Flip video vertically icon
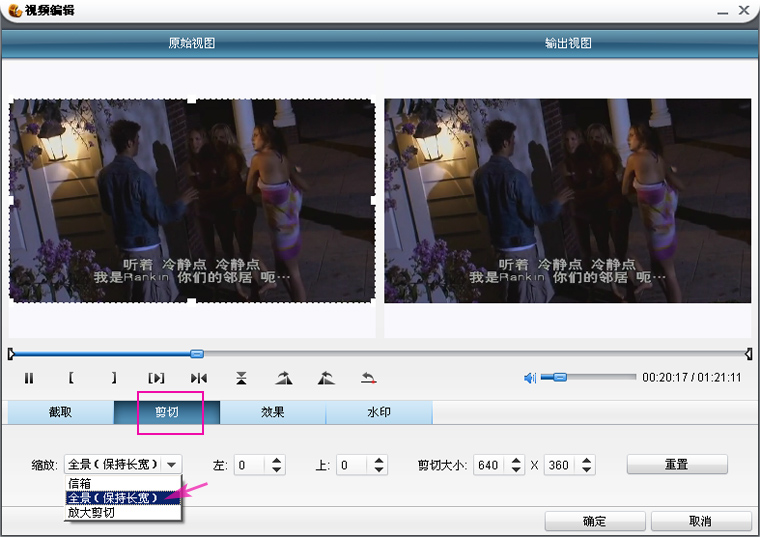Viewport: 760px width, 537px height. pos(241,378)
